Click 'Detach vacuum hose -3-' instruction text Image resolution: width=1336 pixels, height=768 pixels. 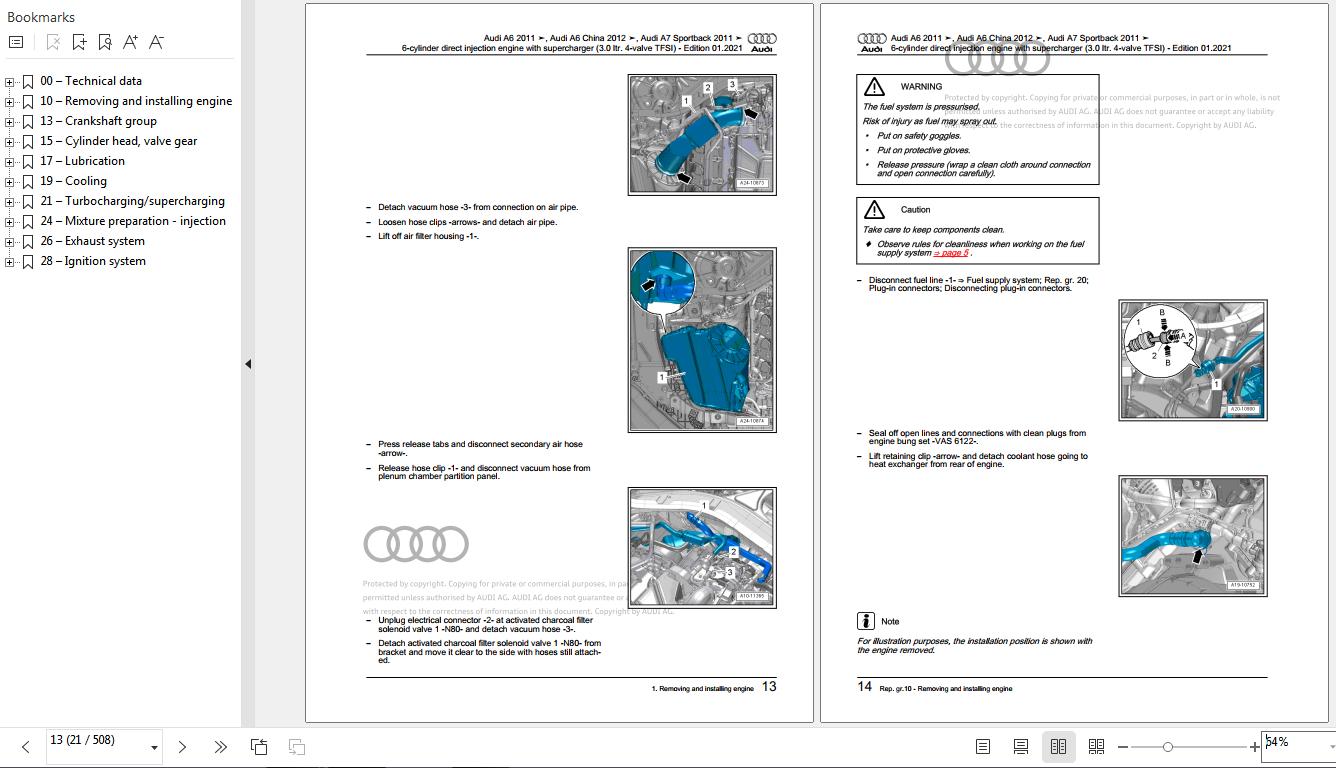(x=478, y=207)
